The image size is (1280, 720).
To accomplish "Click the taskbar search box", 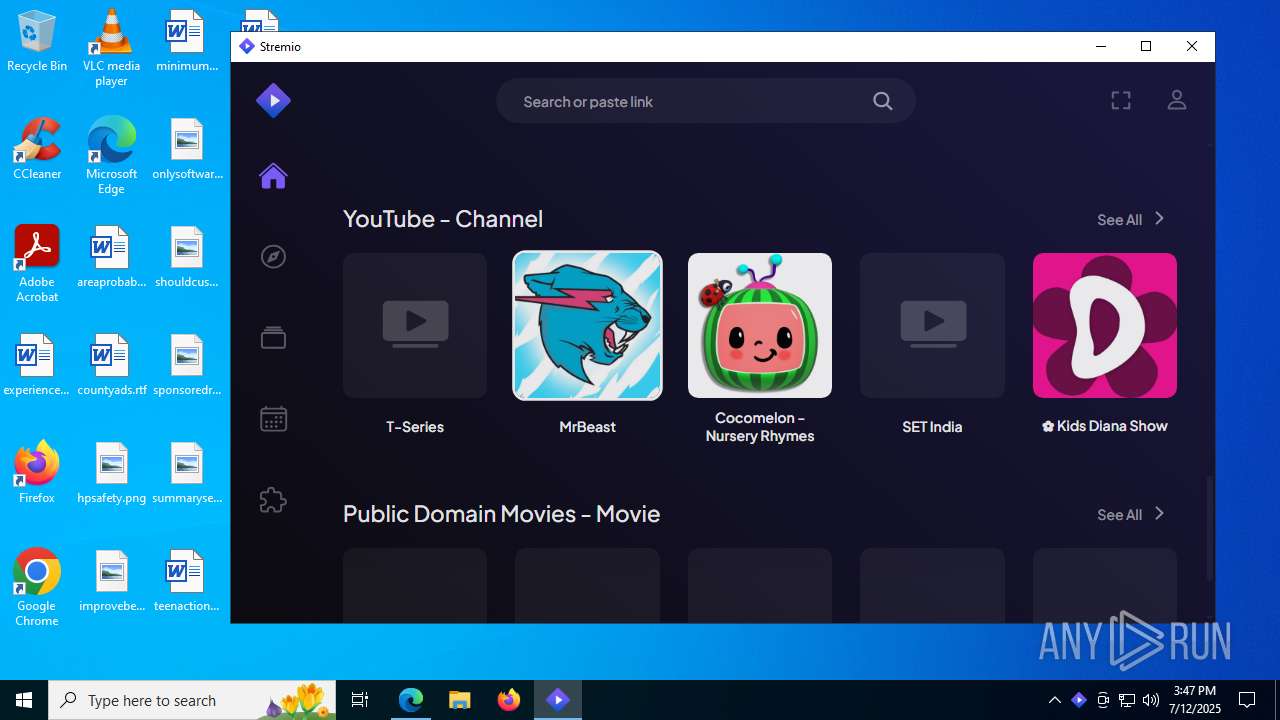I will click(194, 700).
